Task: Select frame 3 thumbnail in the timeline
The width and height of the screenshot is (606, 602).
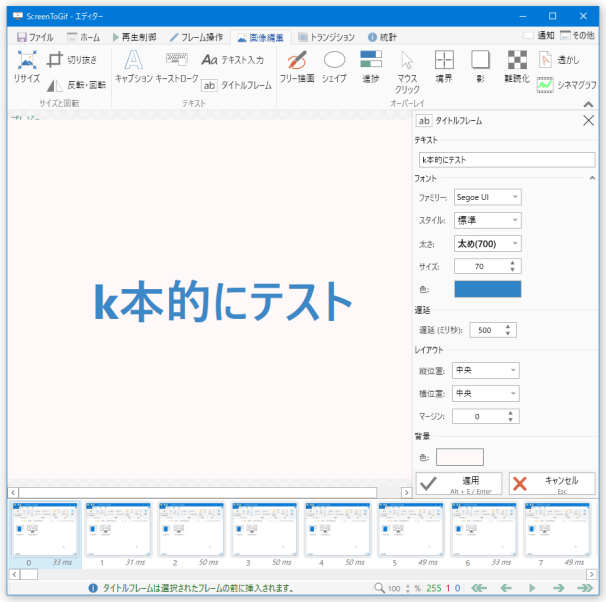Action: click(x=264, y=529)
